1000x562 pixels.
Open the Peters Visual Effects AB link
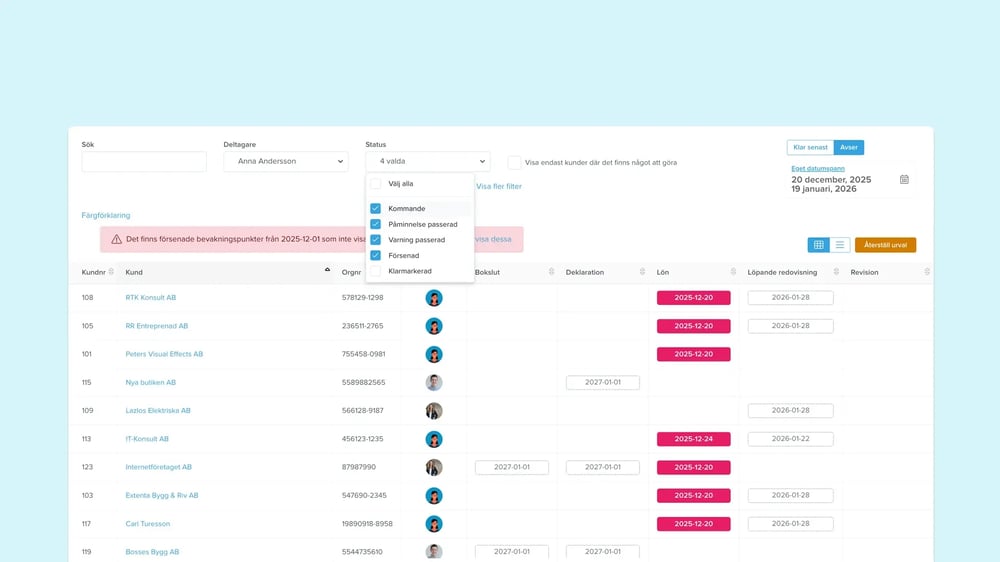point(164,354)
